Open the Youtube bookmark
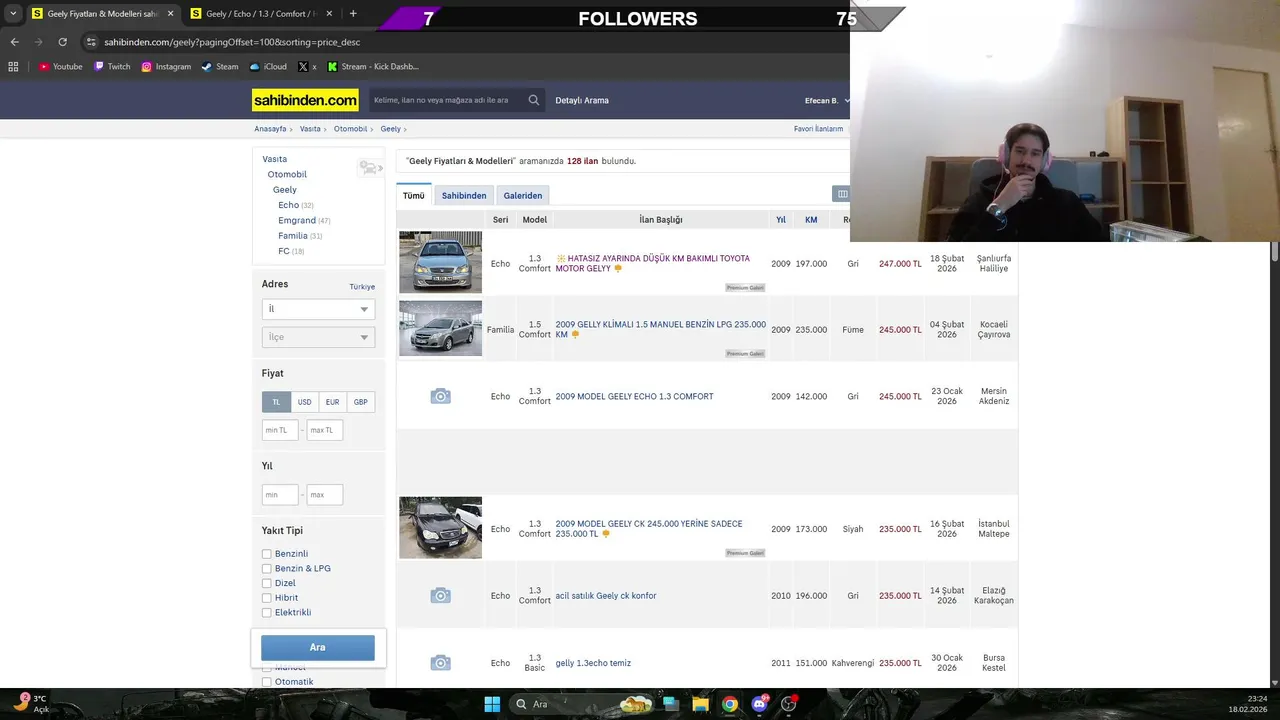This screenshot has height=720, width=1280. (60, 67)
